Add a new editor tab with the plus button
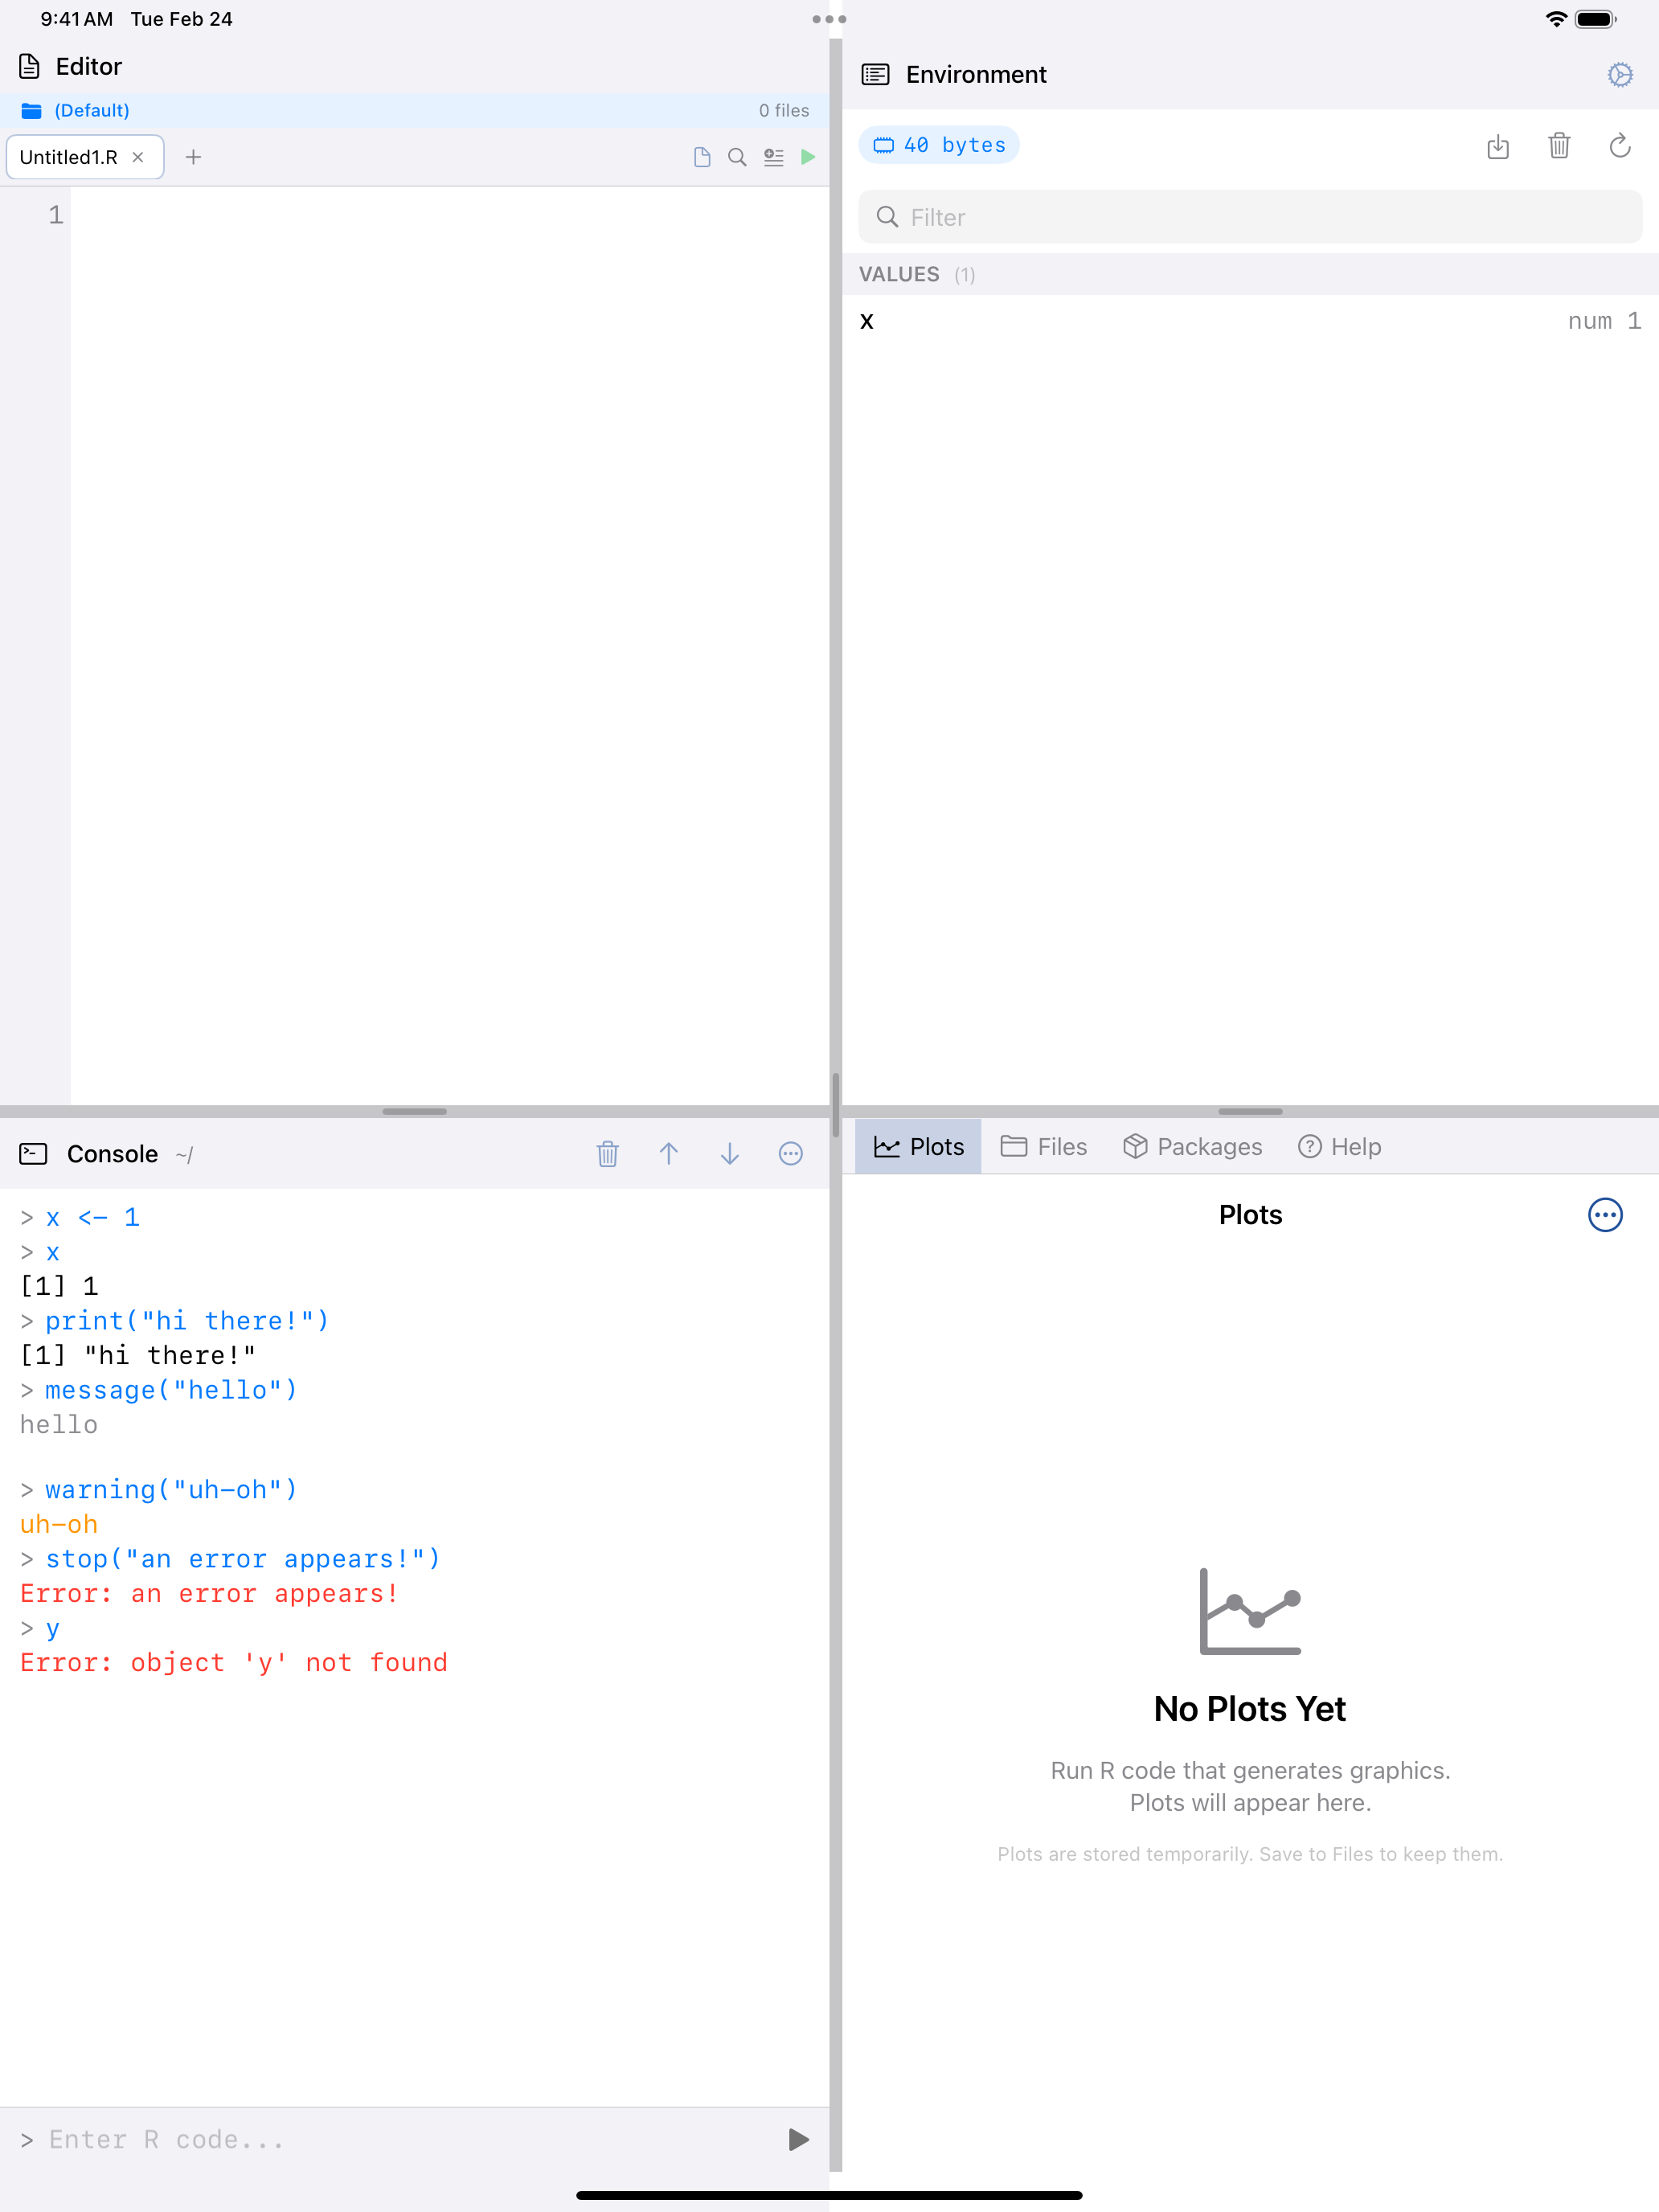Image resolution: width=1659 pixels, height=2212 pixels. [x=193, y=157]
